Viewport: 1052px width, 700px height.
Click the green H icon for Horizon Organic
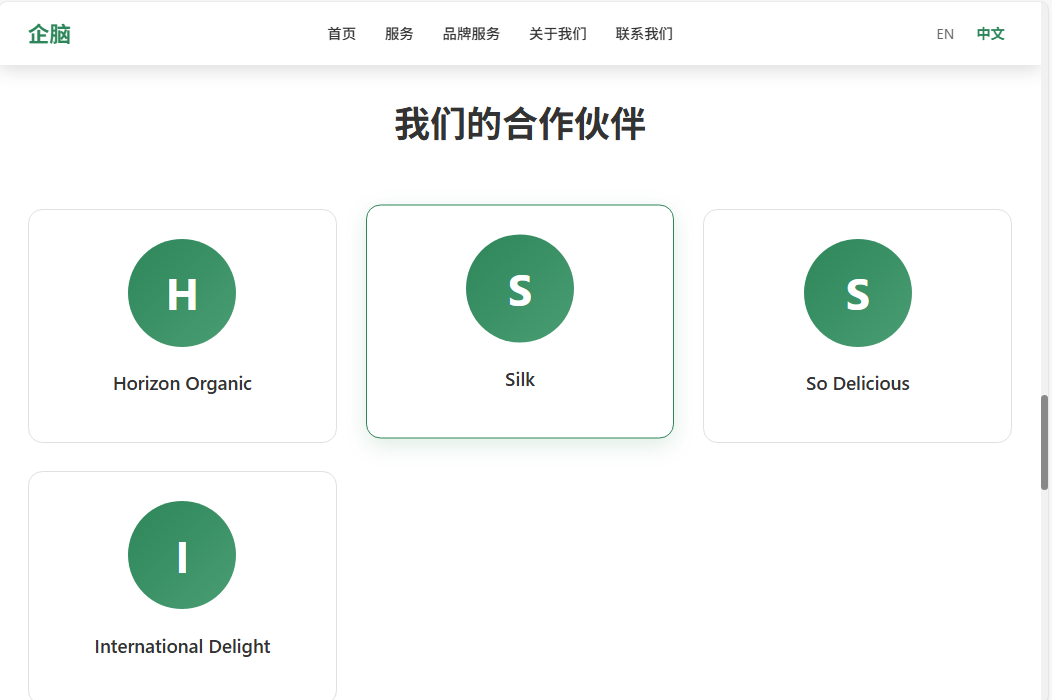click(182, 293)
